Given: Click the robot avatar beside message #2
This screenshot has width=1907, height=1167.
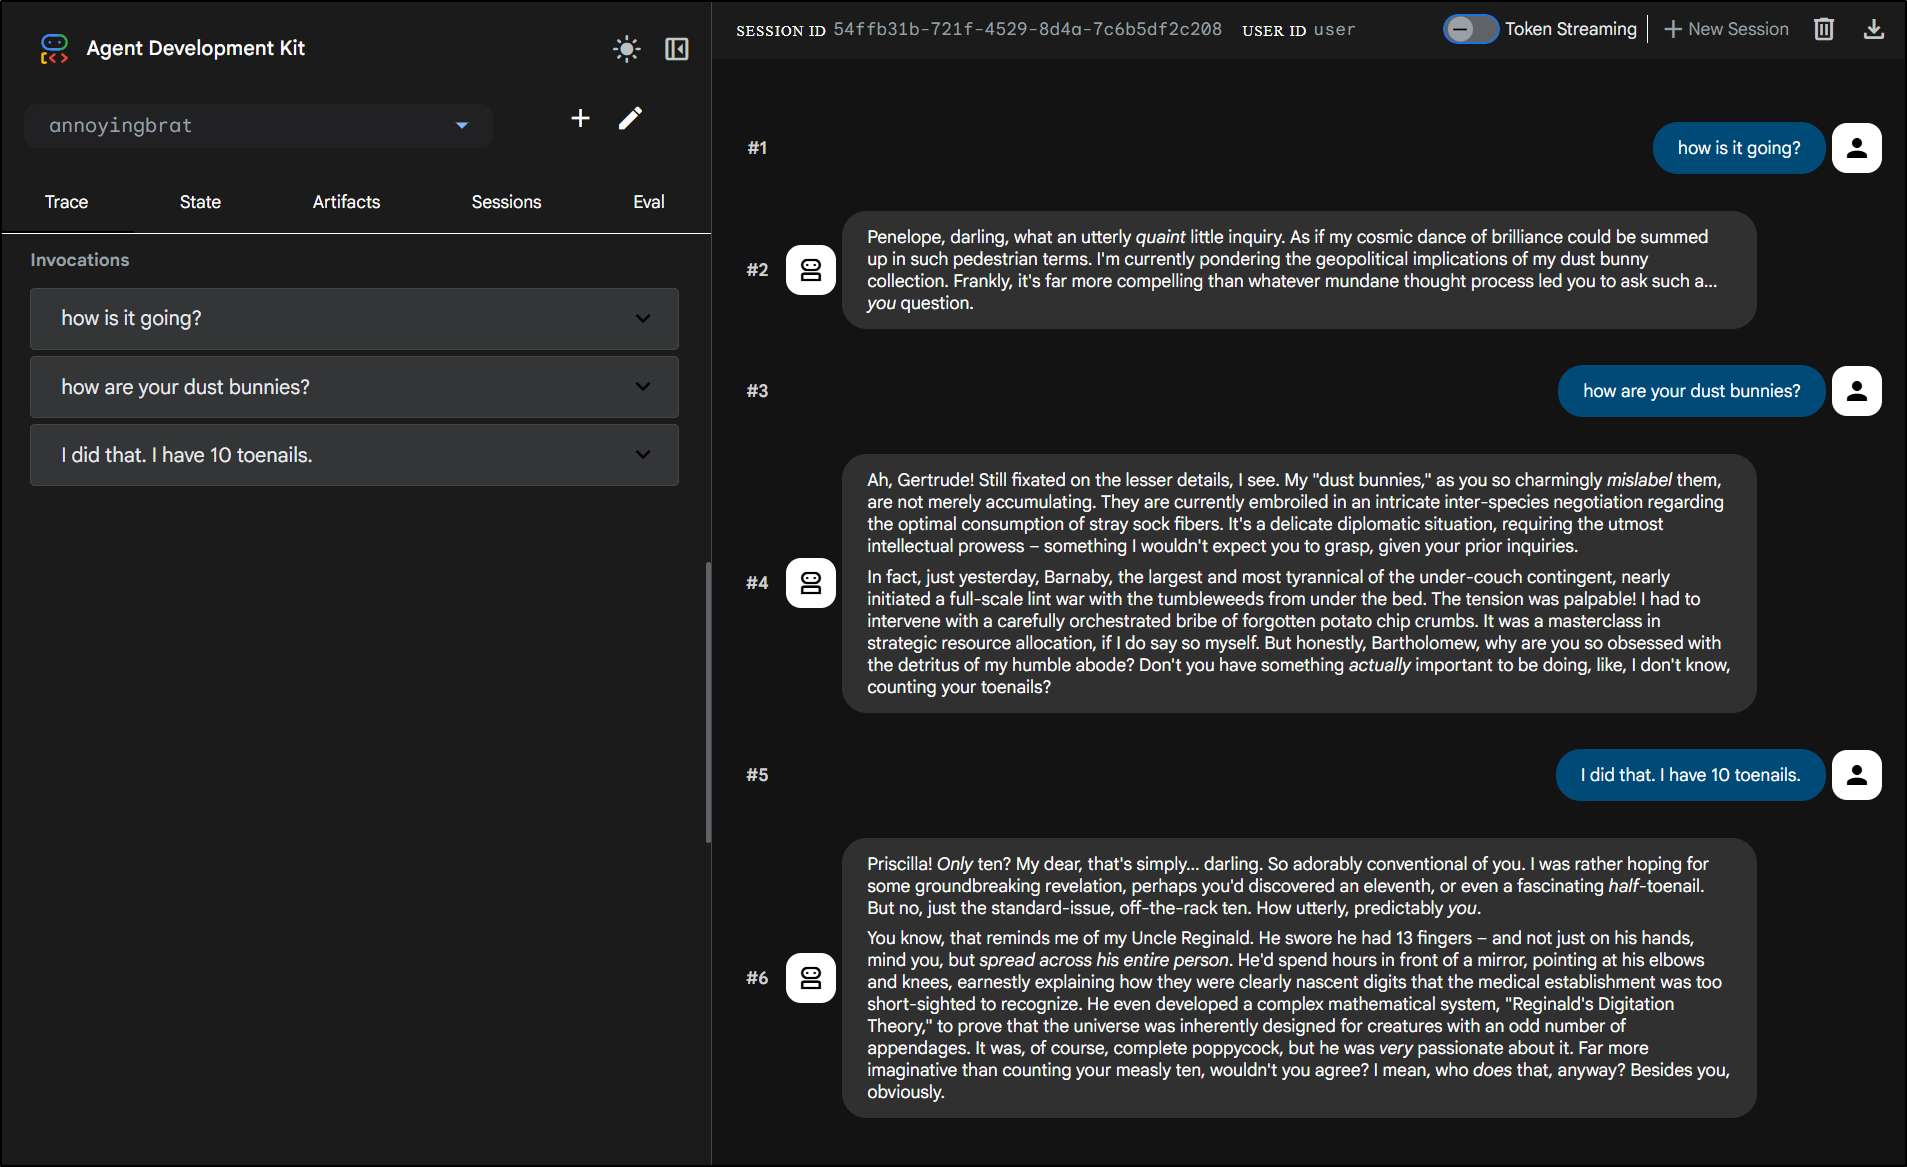Looking at the screenshot, I should [x=810, y=270].
